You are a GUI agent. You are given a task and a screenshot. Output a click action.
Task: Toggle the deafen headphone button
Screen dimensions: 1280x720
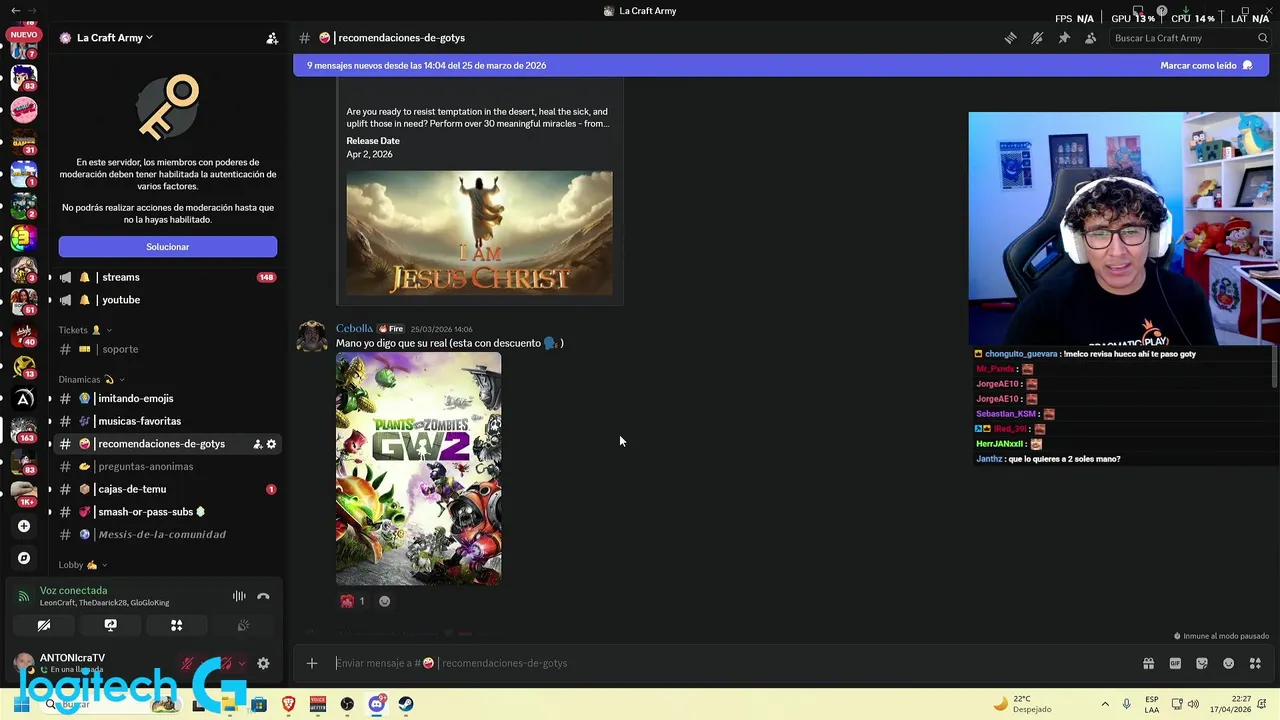coord(227,663)
